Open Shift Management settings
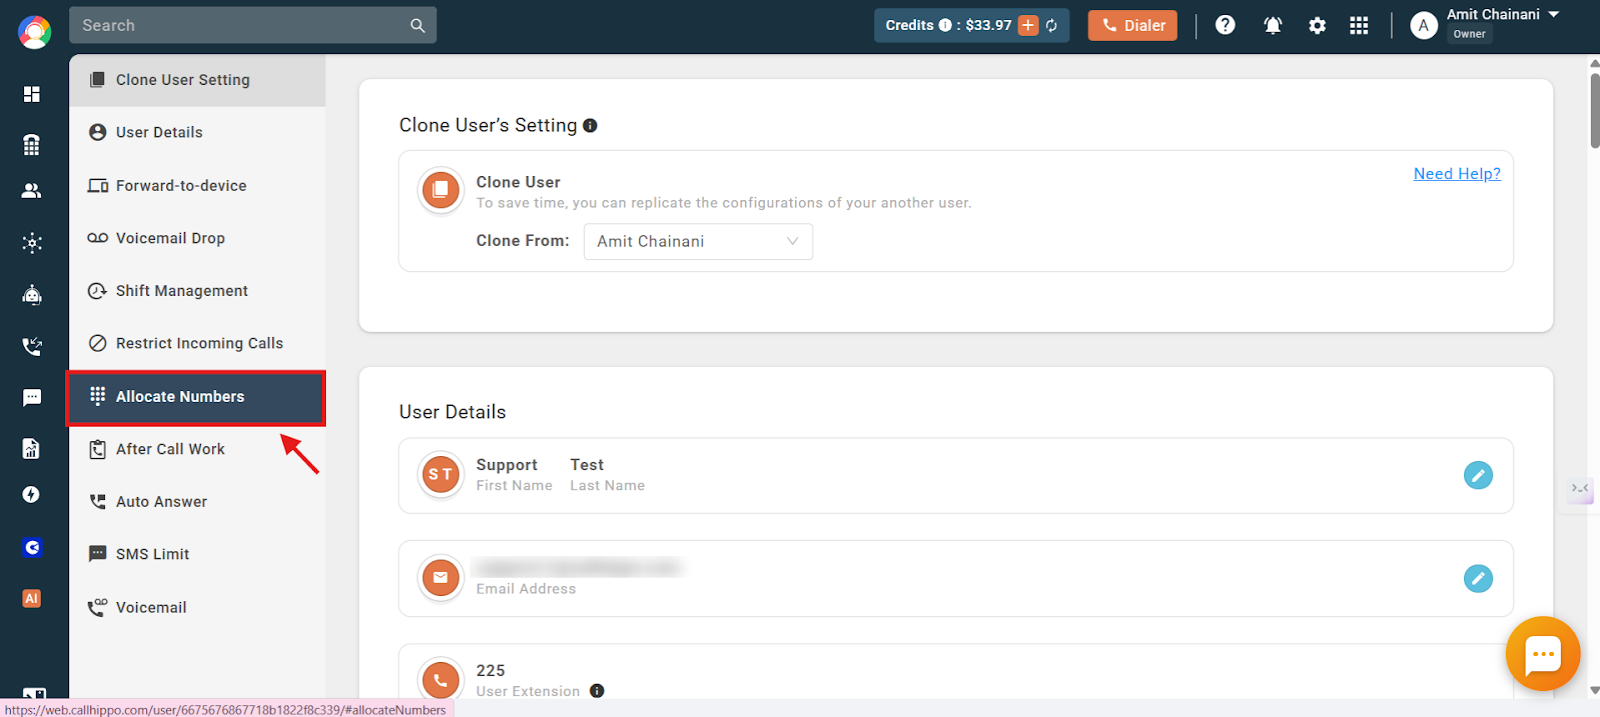 point(197,291)
